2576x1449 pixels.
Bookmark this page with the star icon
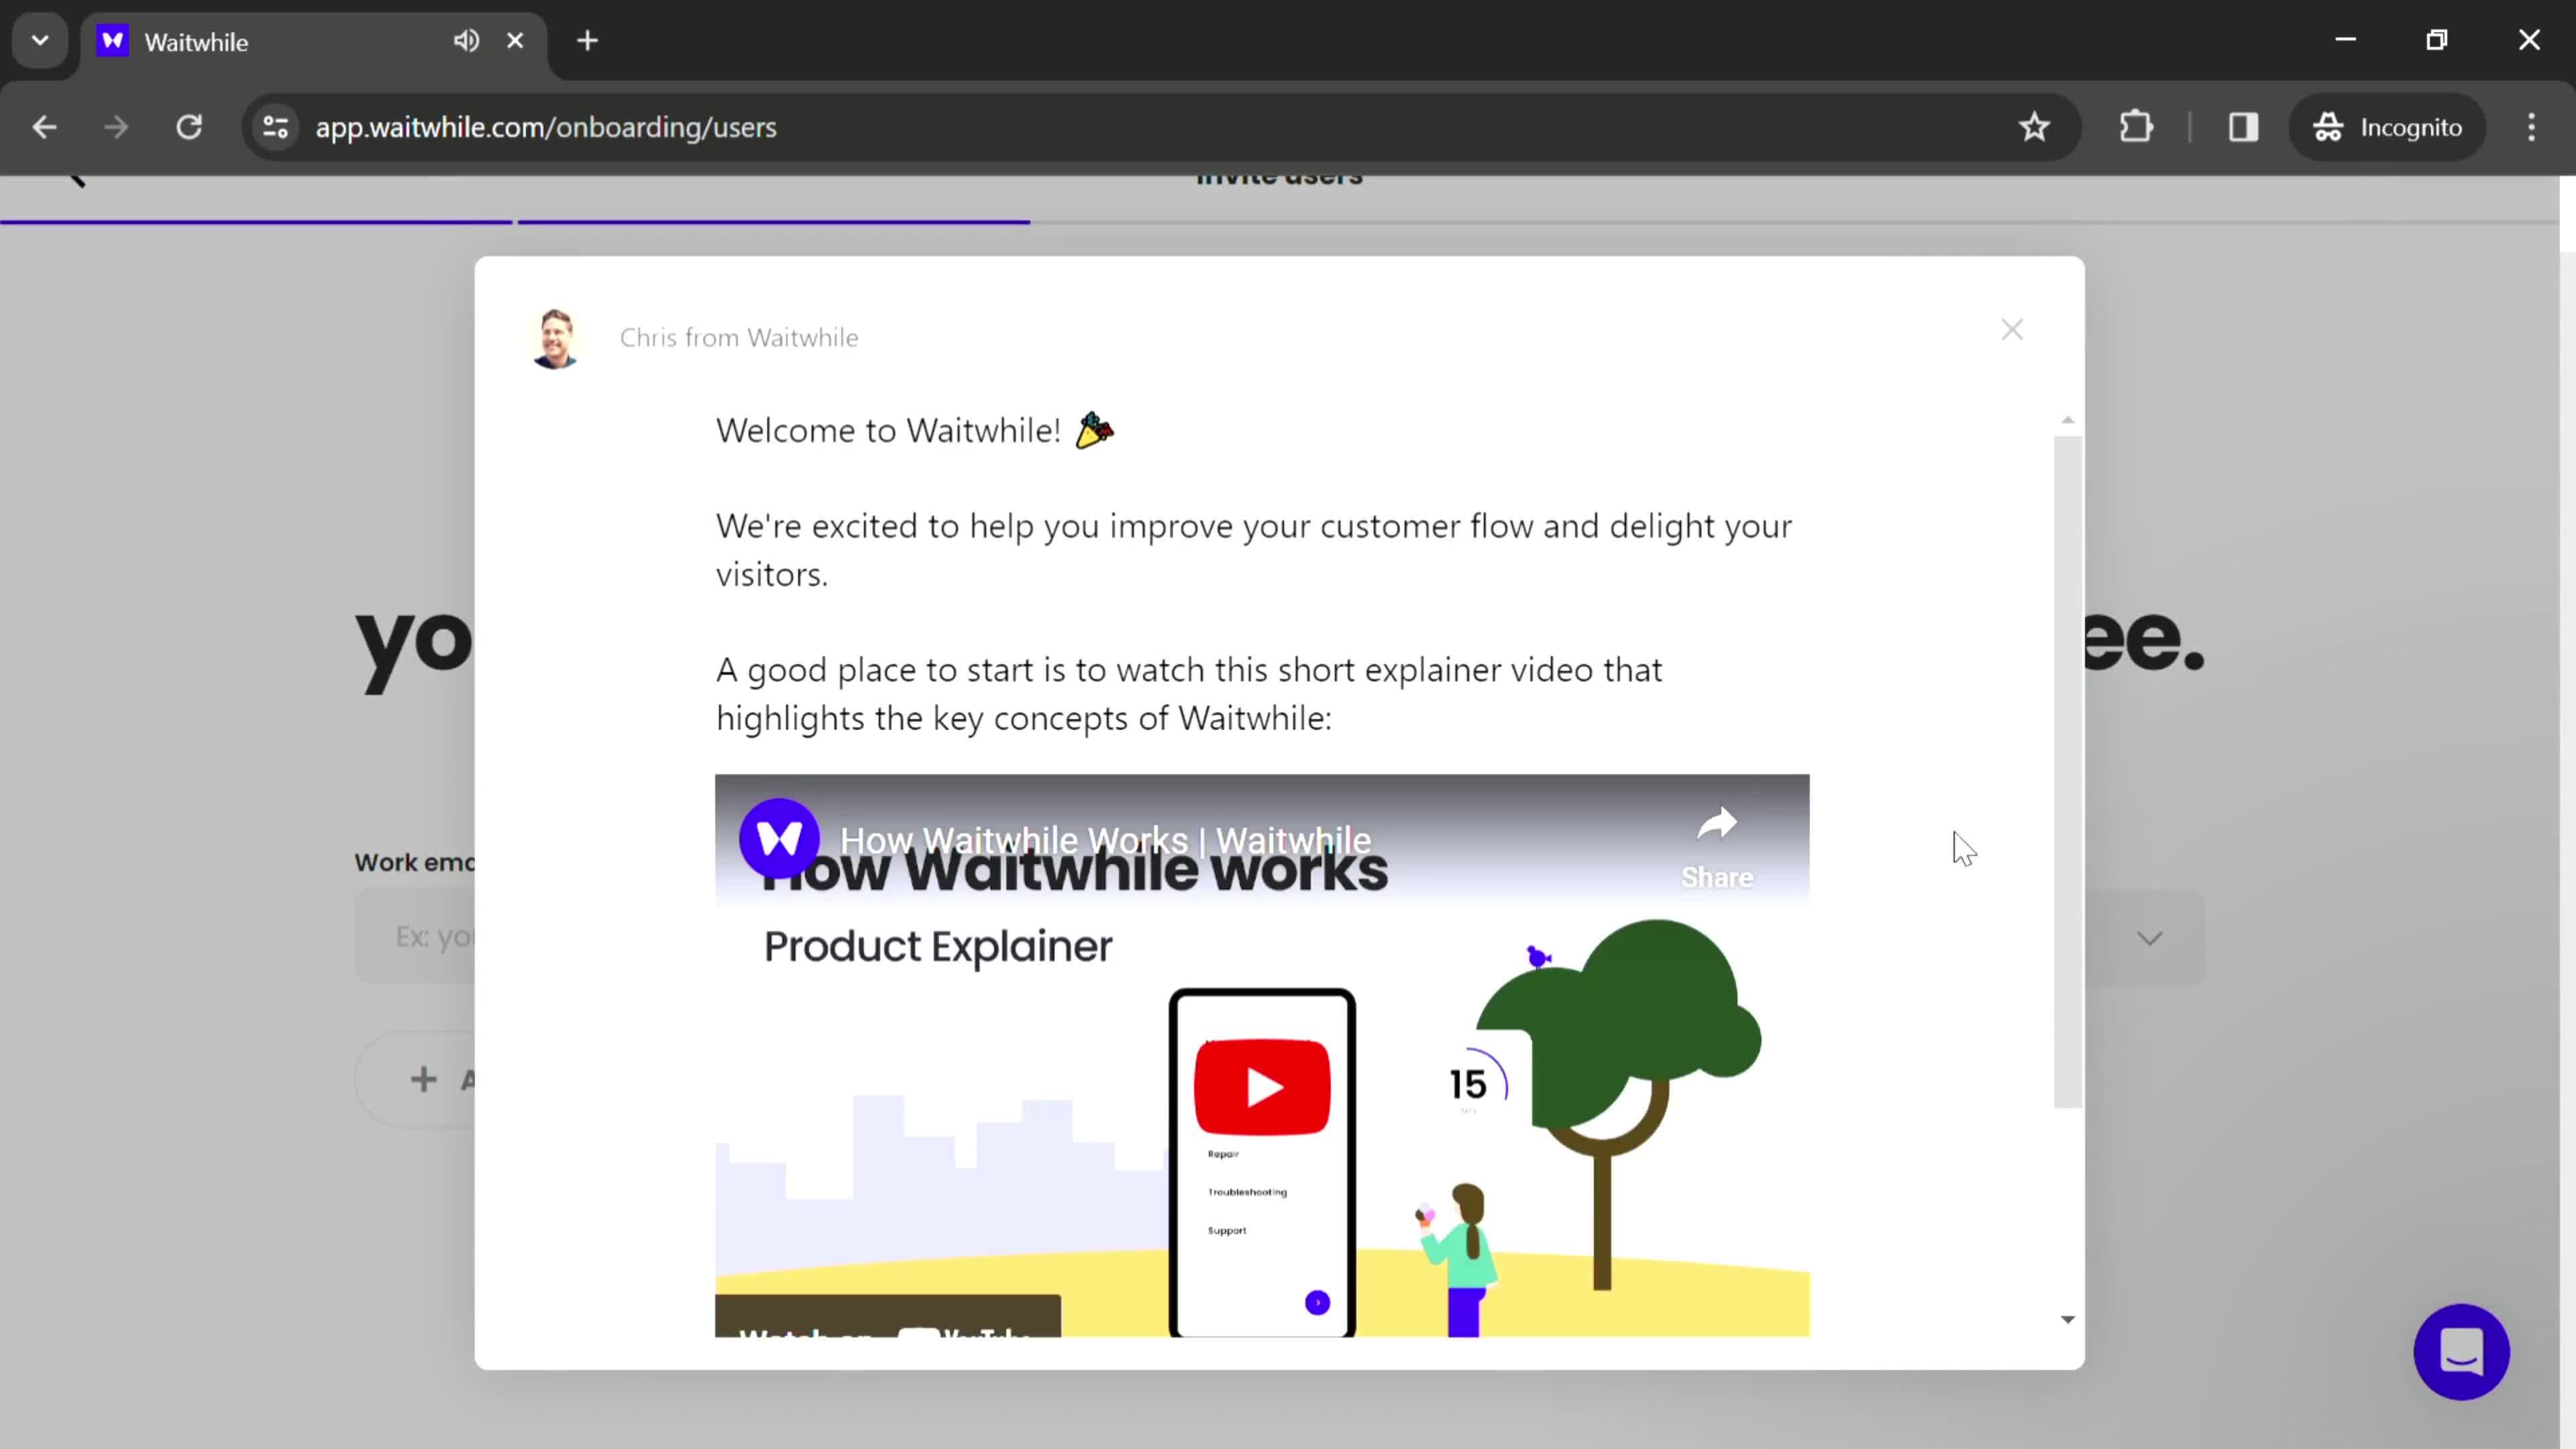[2034, 127]
